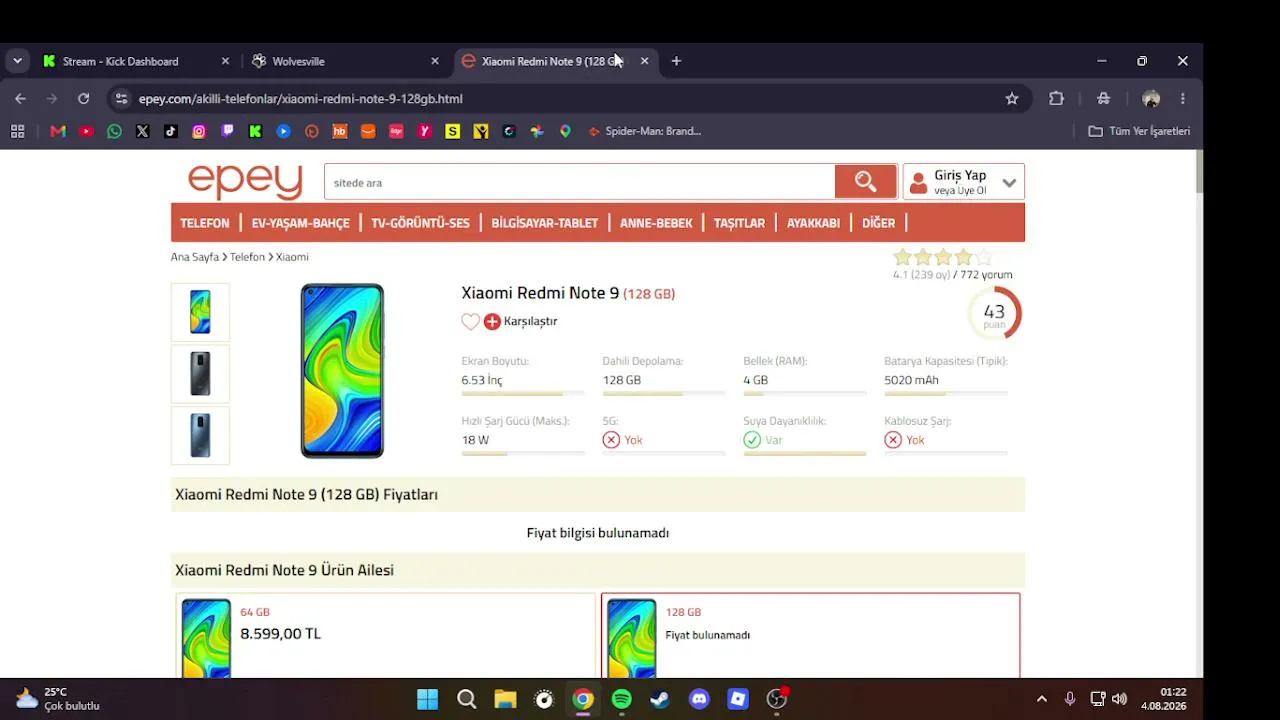
Task: Open the Tüm Yer İşaretleri bookmarks folder
Action: click(1139, 131)
